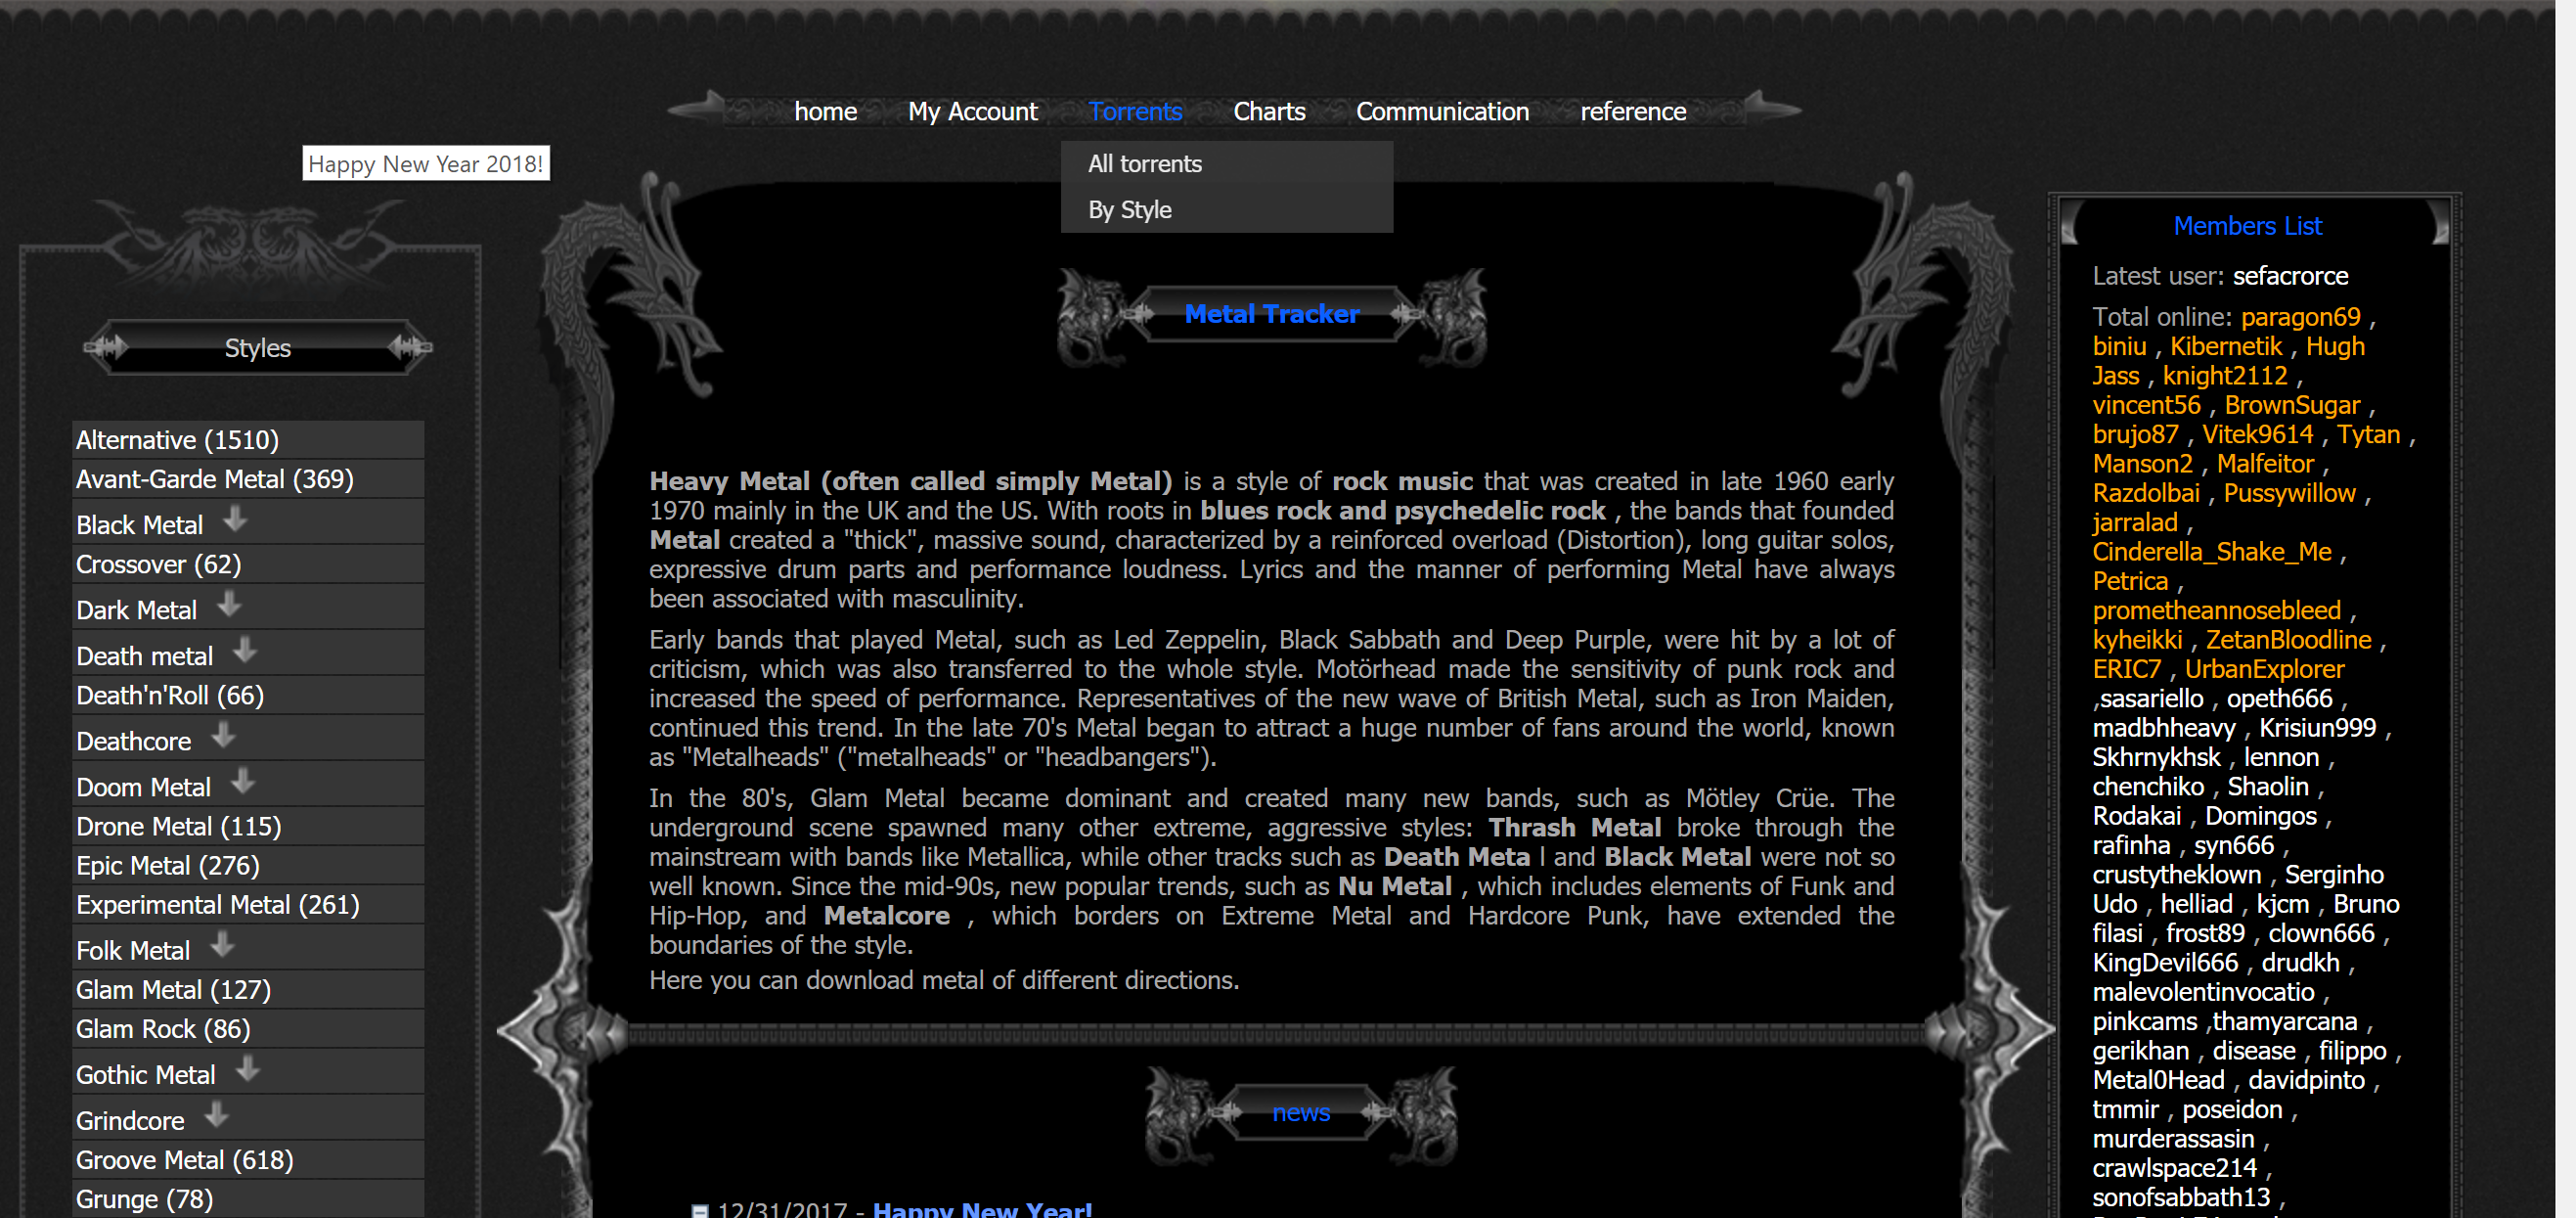Viewport: 2576px width, 1218px height.
Task: Open the home navigation link
Action: (822, 111)
